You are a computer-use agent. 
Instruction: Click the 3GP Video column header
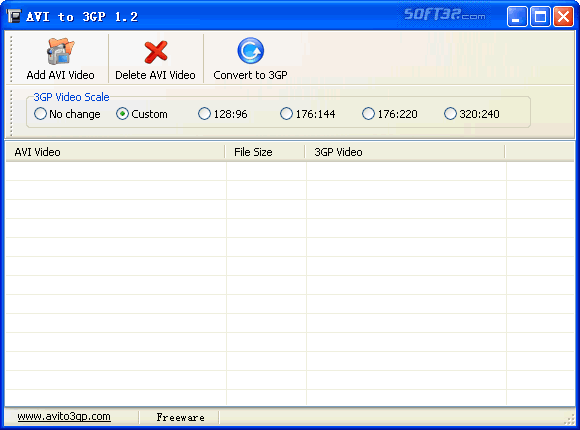tap(405, 152)
